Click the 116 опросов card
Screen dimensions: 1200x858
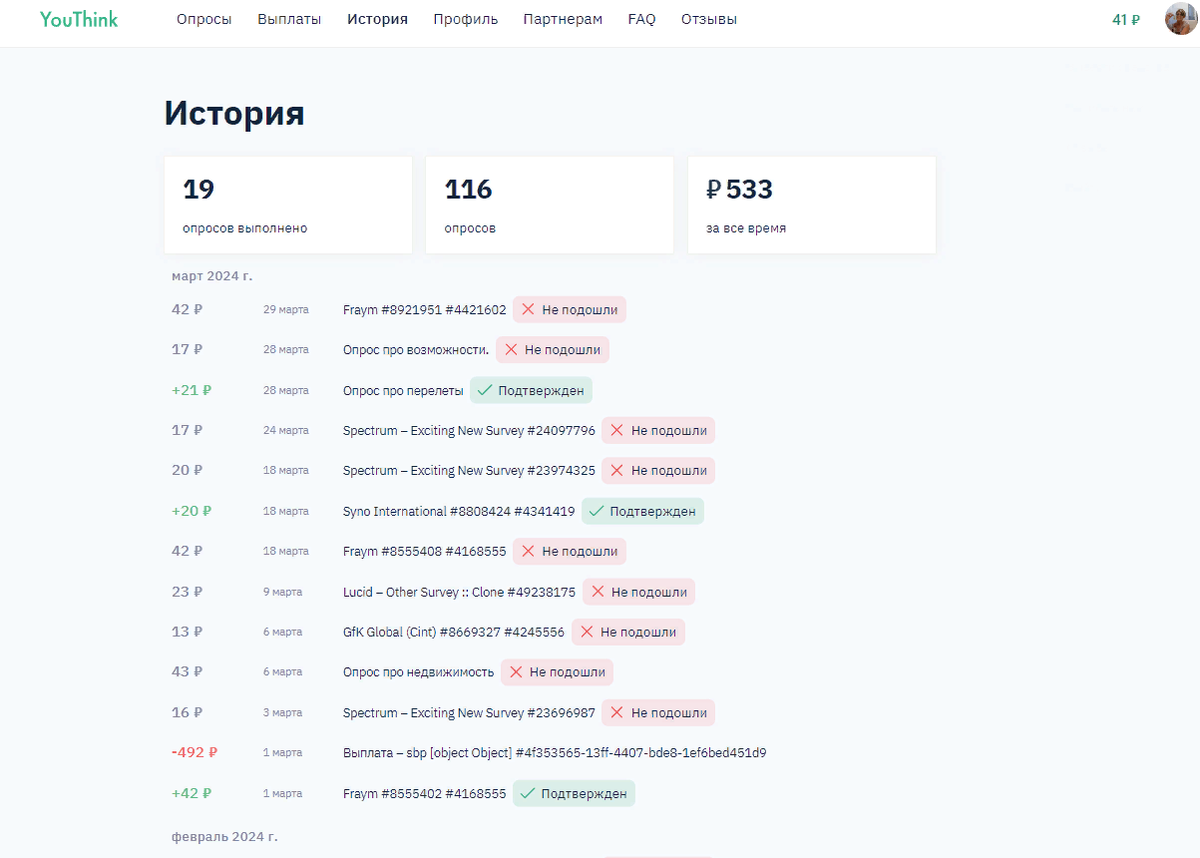550,204
